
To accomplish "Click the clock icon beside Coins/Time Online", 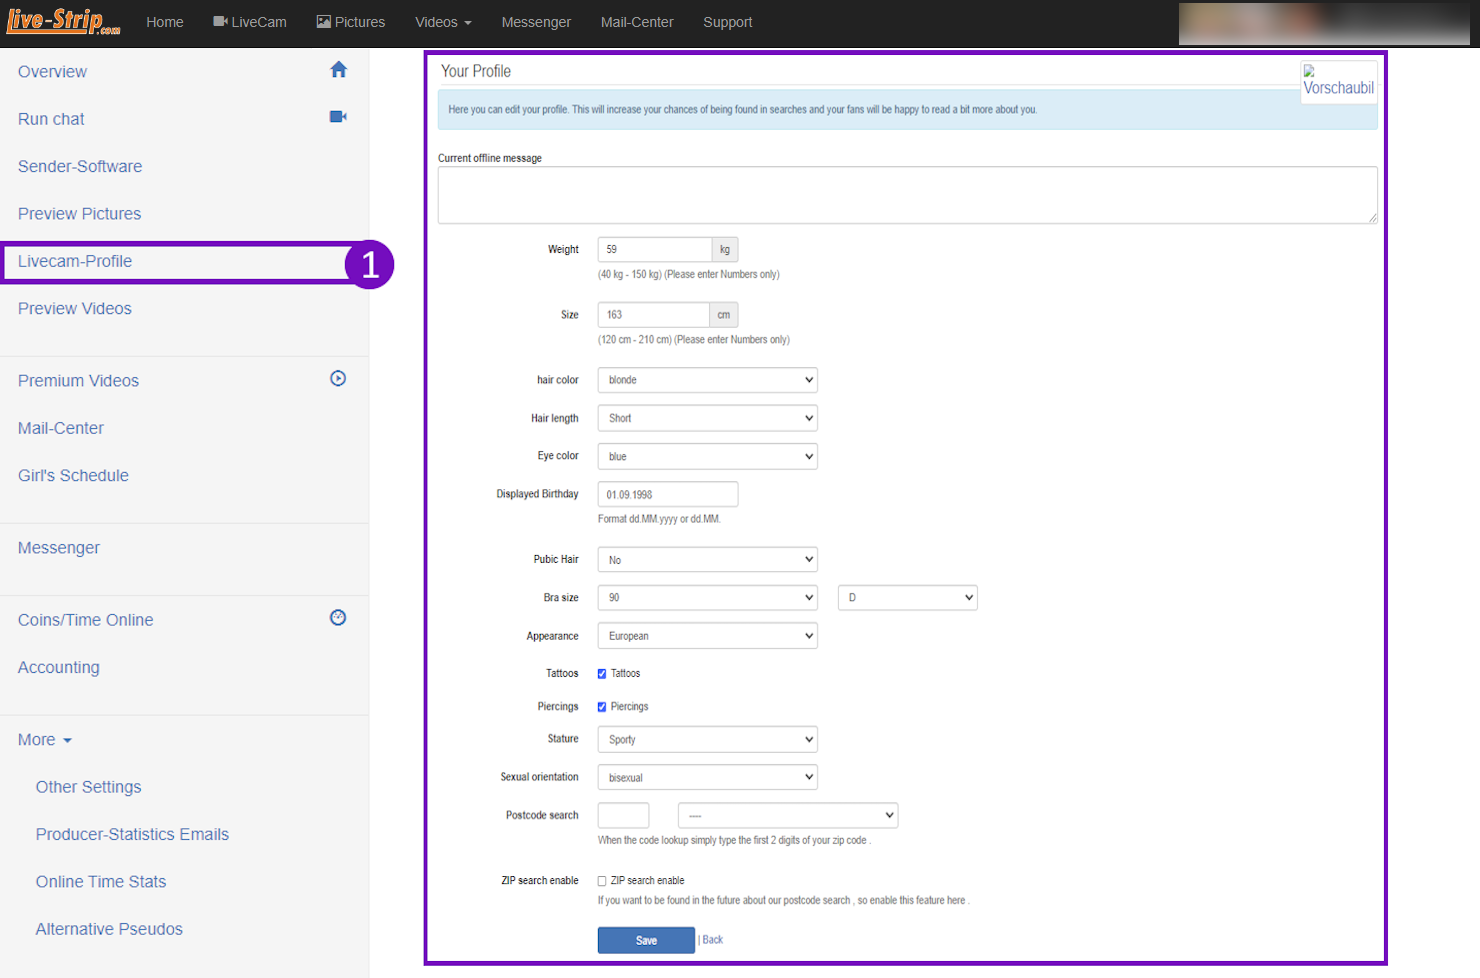I will tap(338, 618).
